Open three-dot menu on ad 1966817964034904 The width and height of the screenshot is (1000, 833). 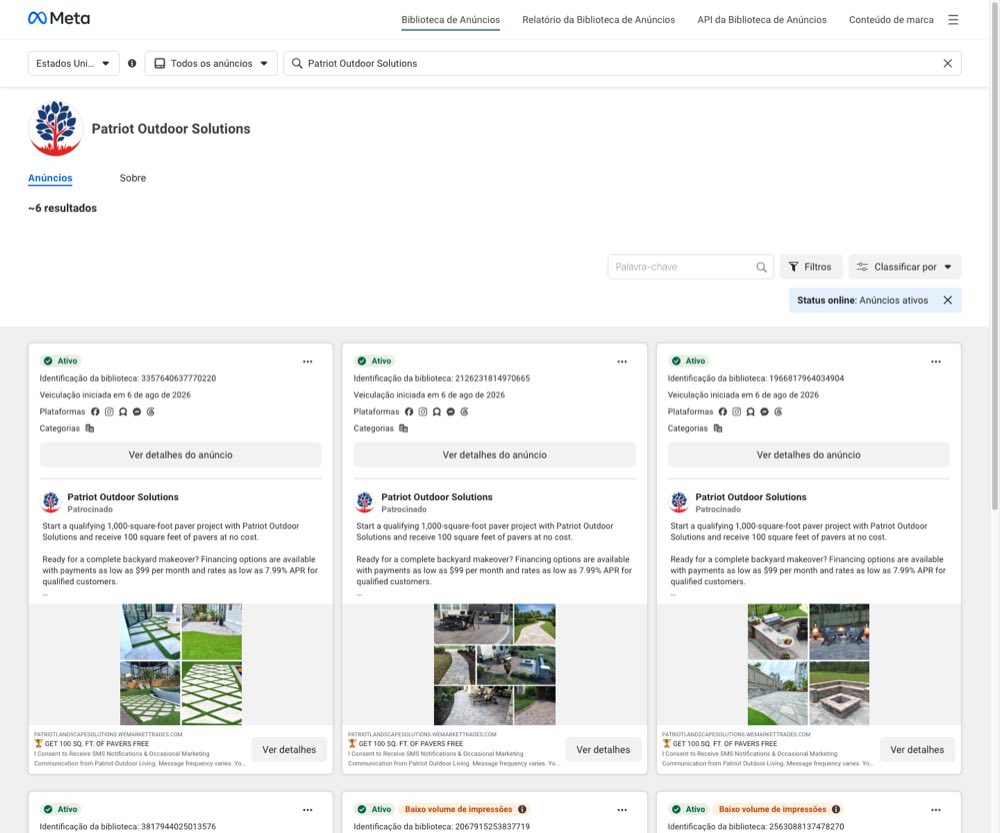[936, 362]
